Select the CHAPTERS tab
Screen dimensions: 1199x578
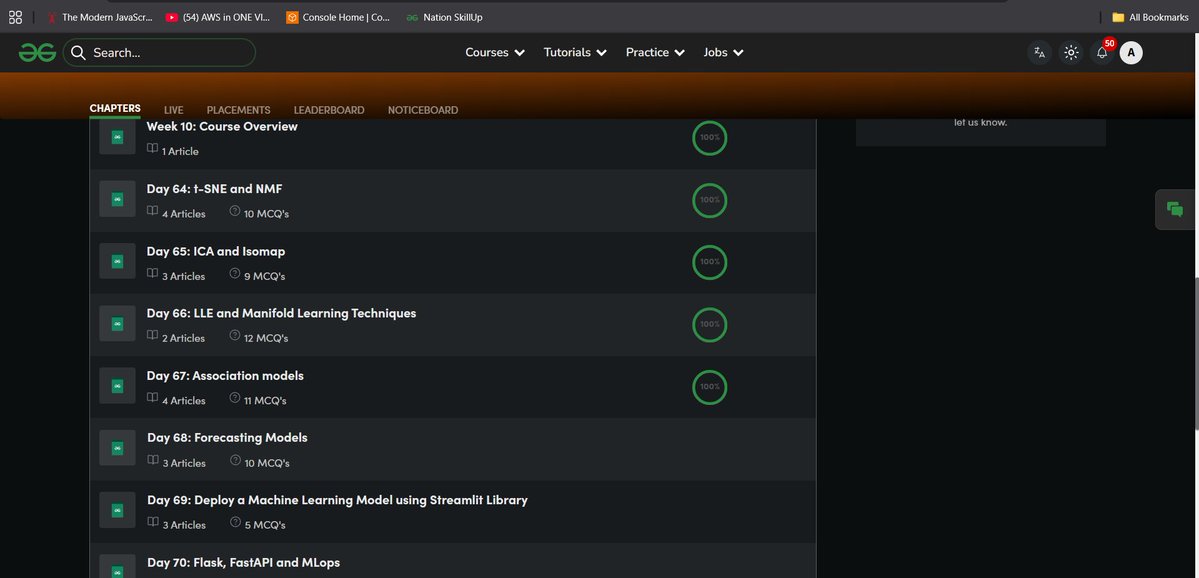tap(115, 109)
